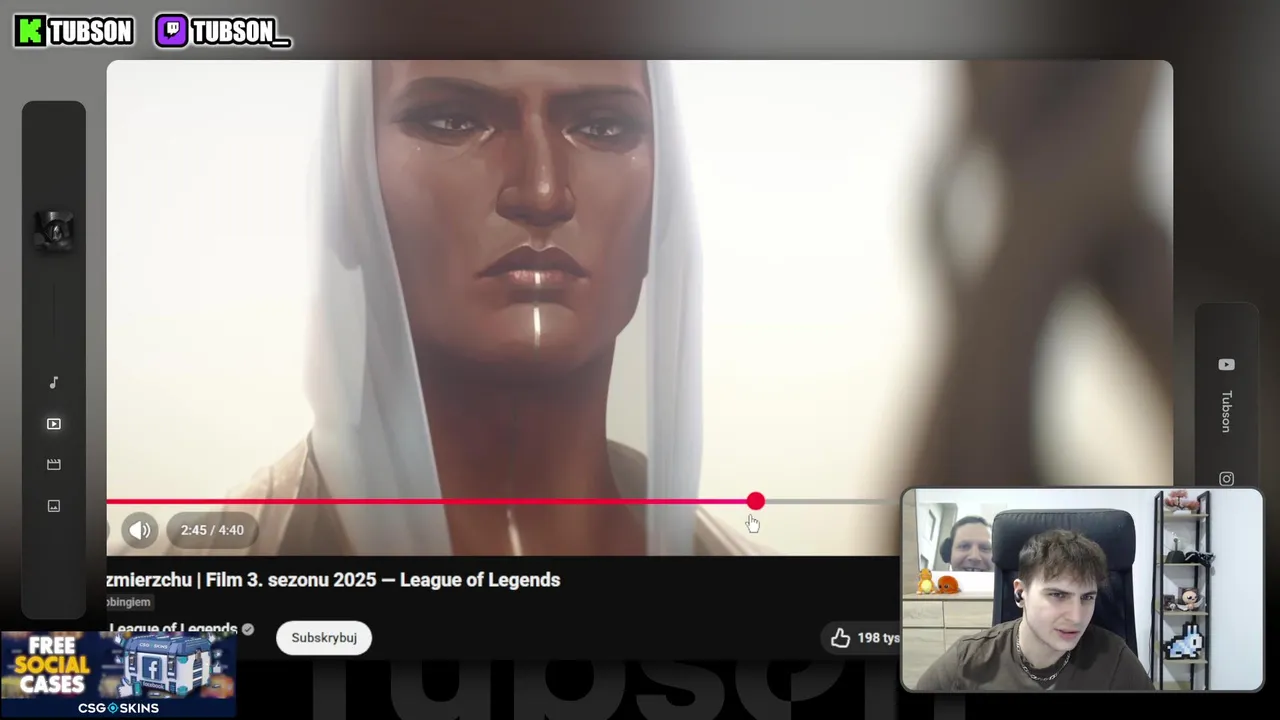
Task: Click the unplayed grey part of progress bar
Action: point(830,501)
